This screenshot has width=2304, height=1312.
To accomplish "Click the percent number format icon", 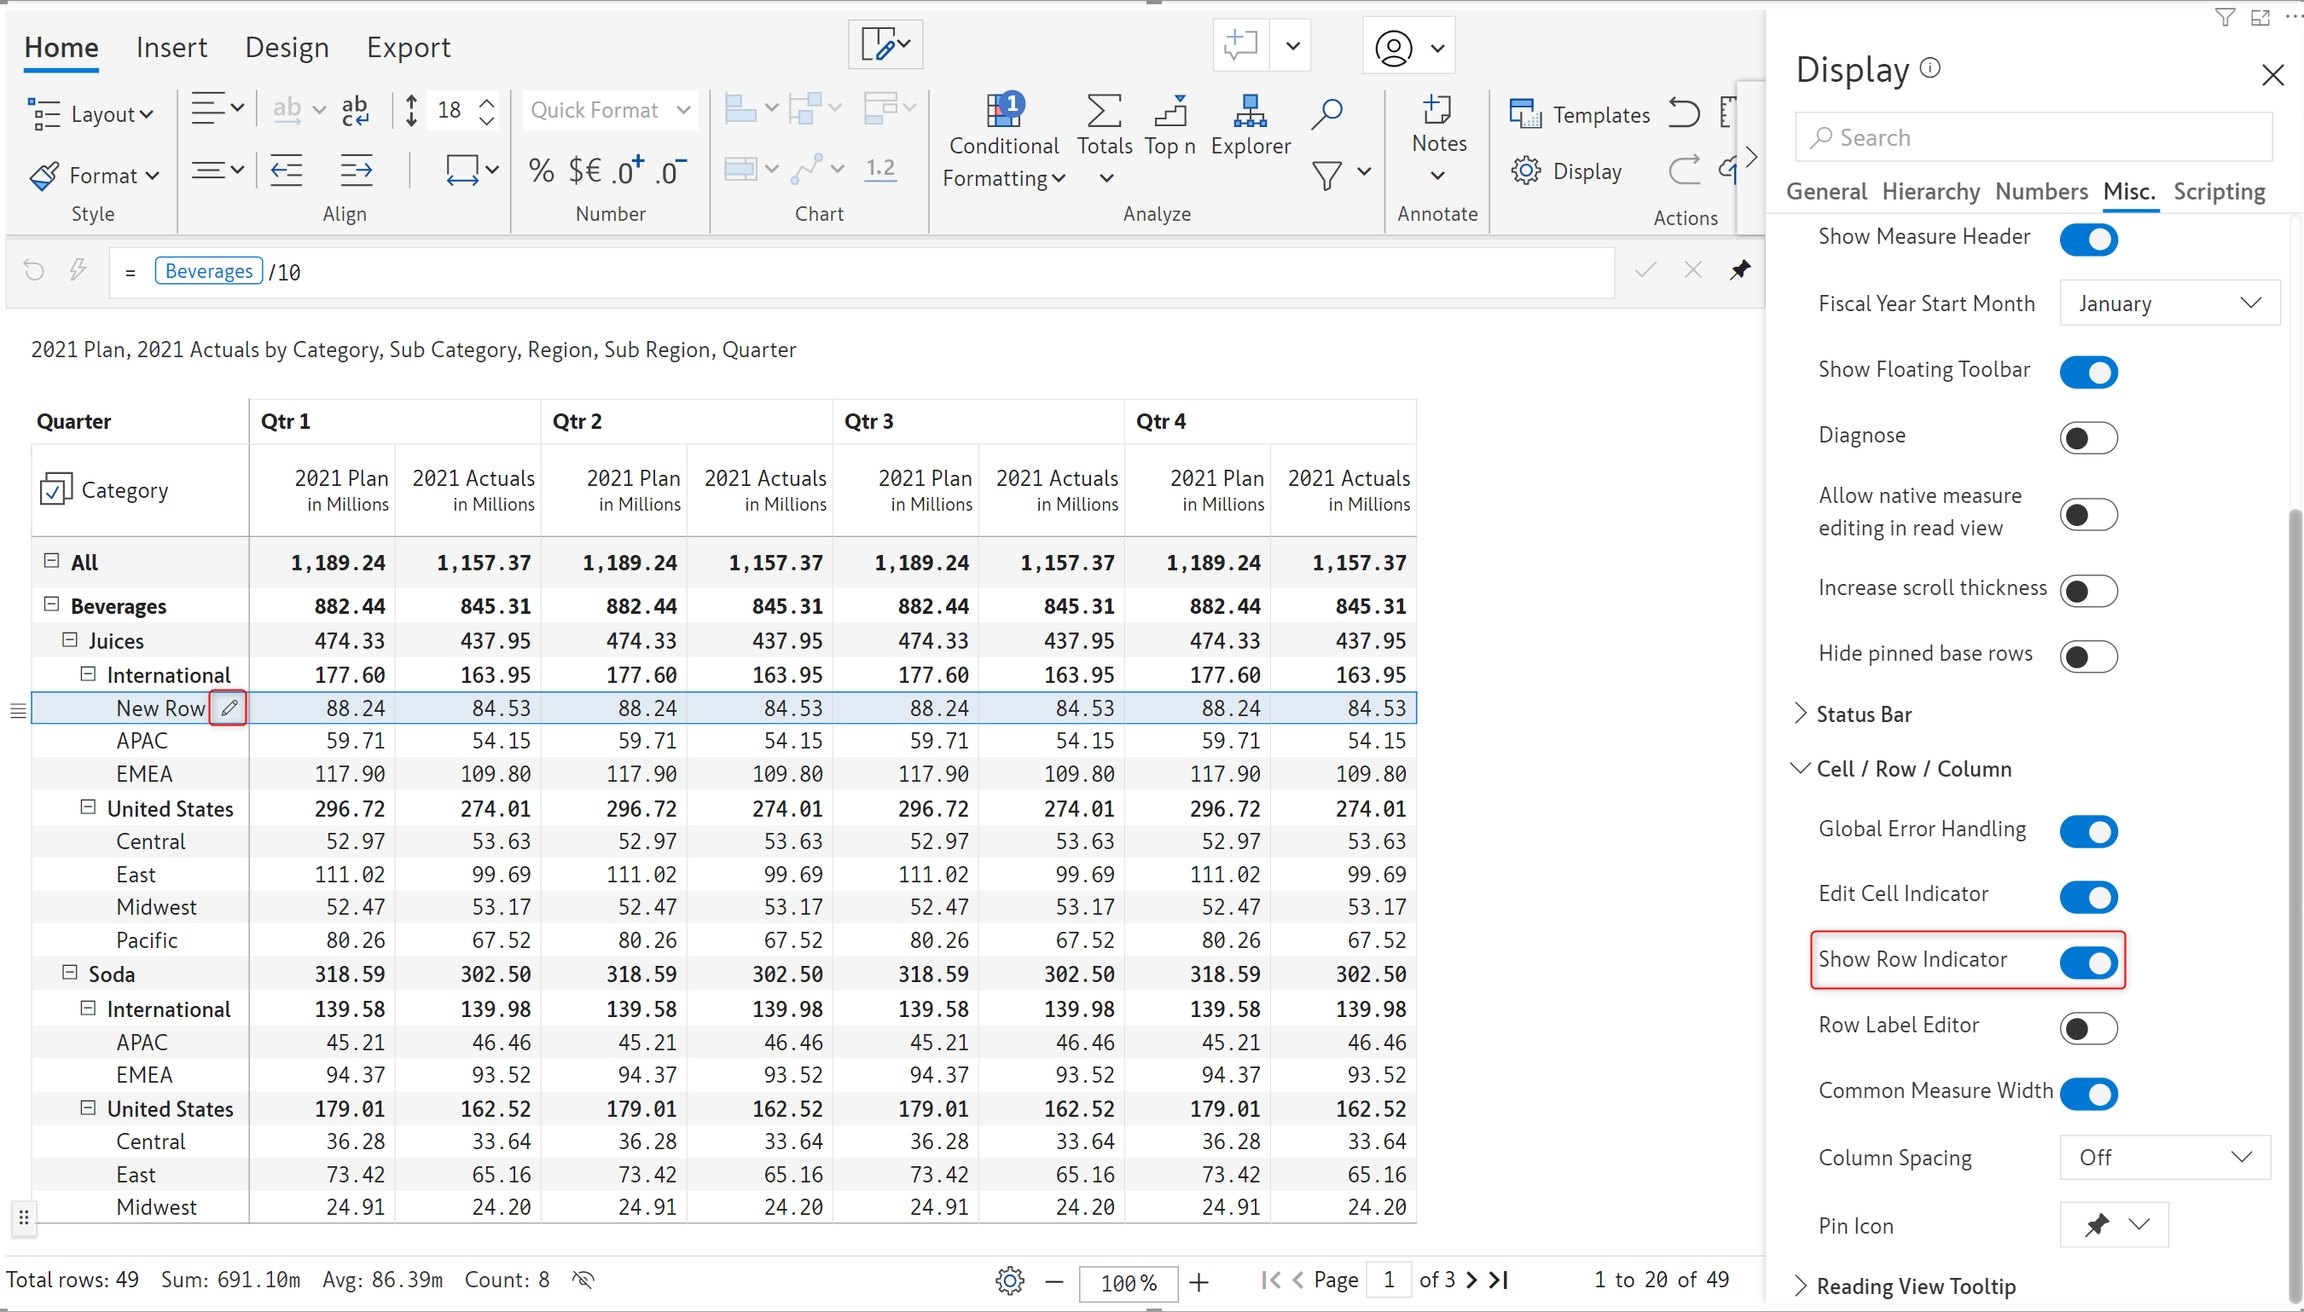I will pos(541,171).
